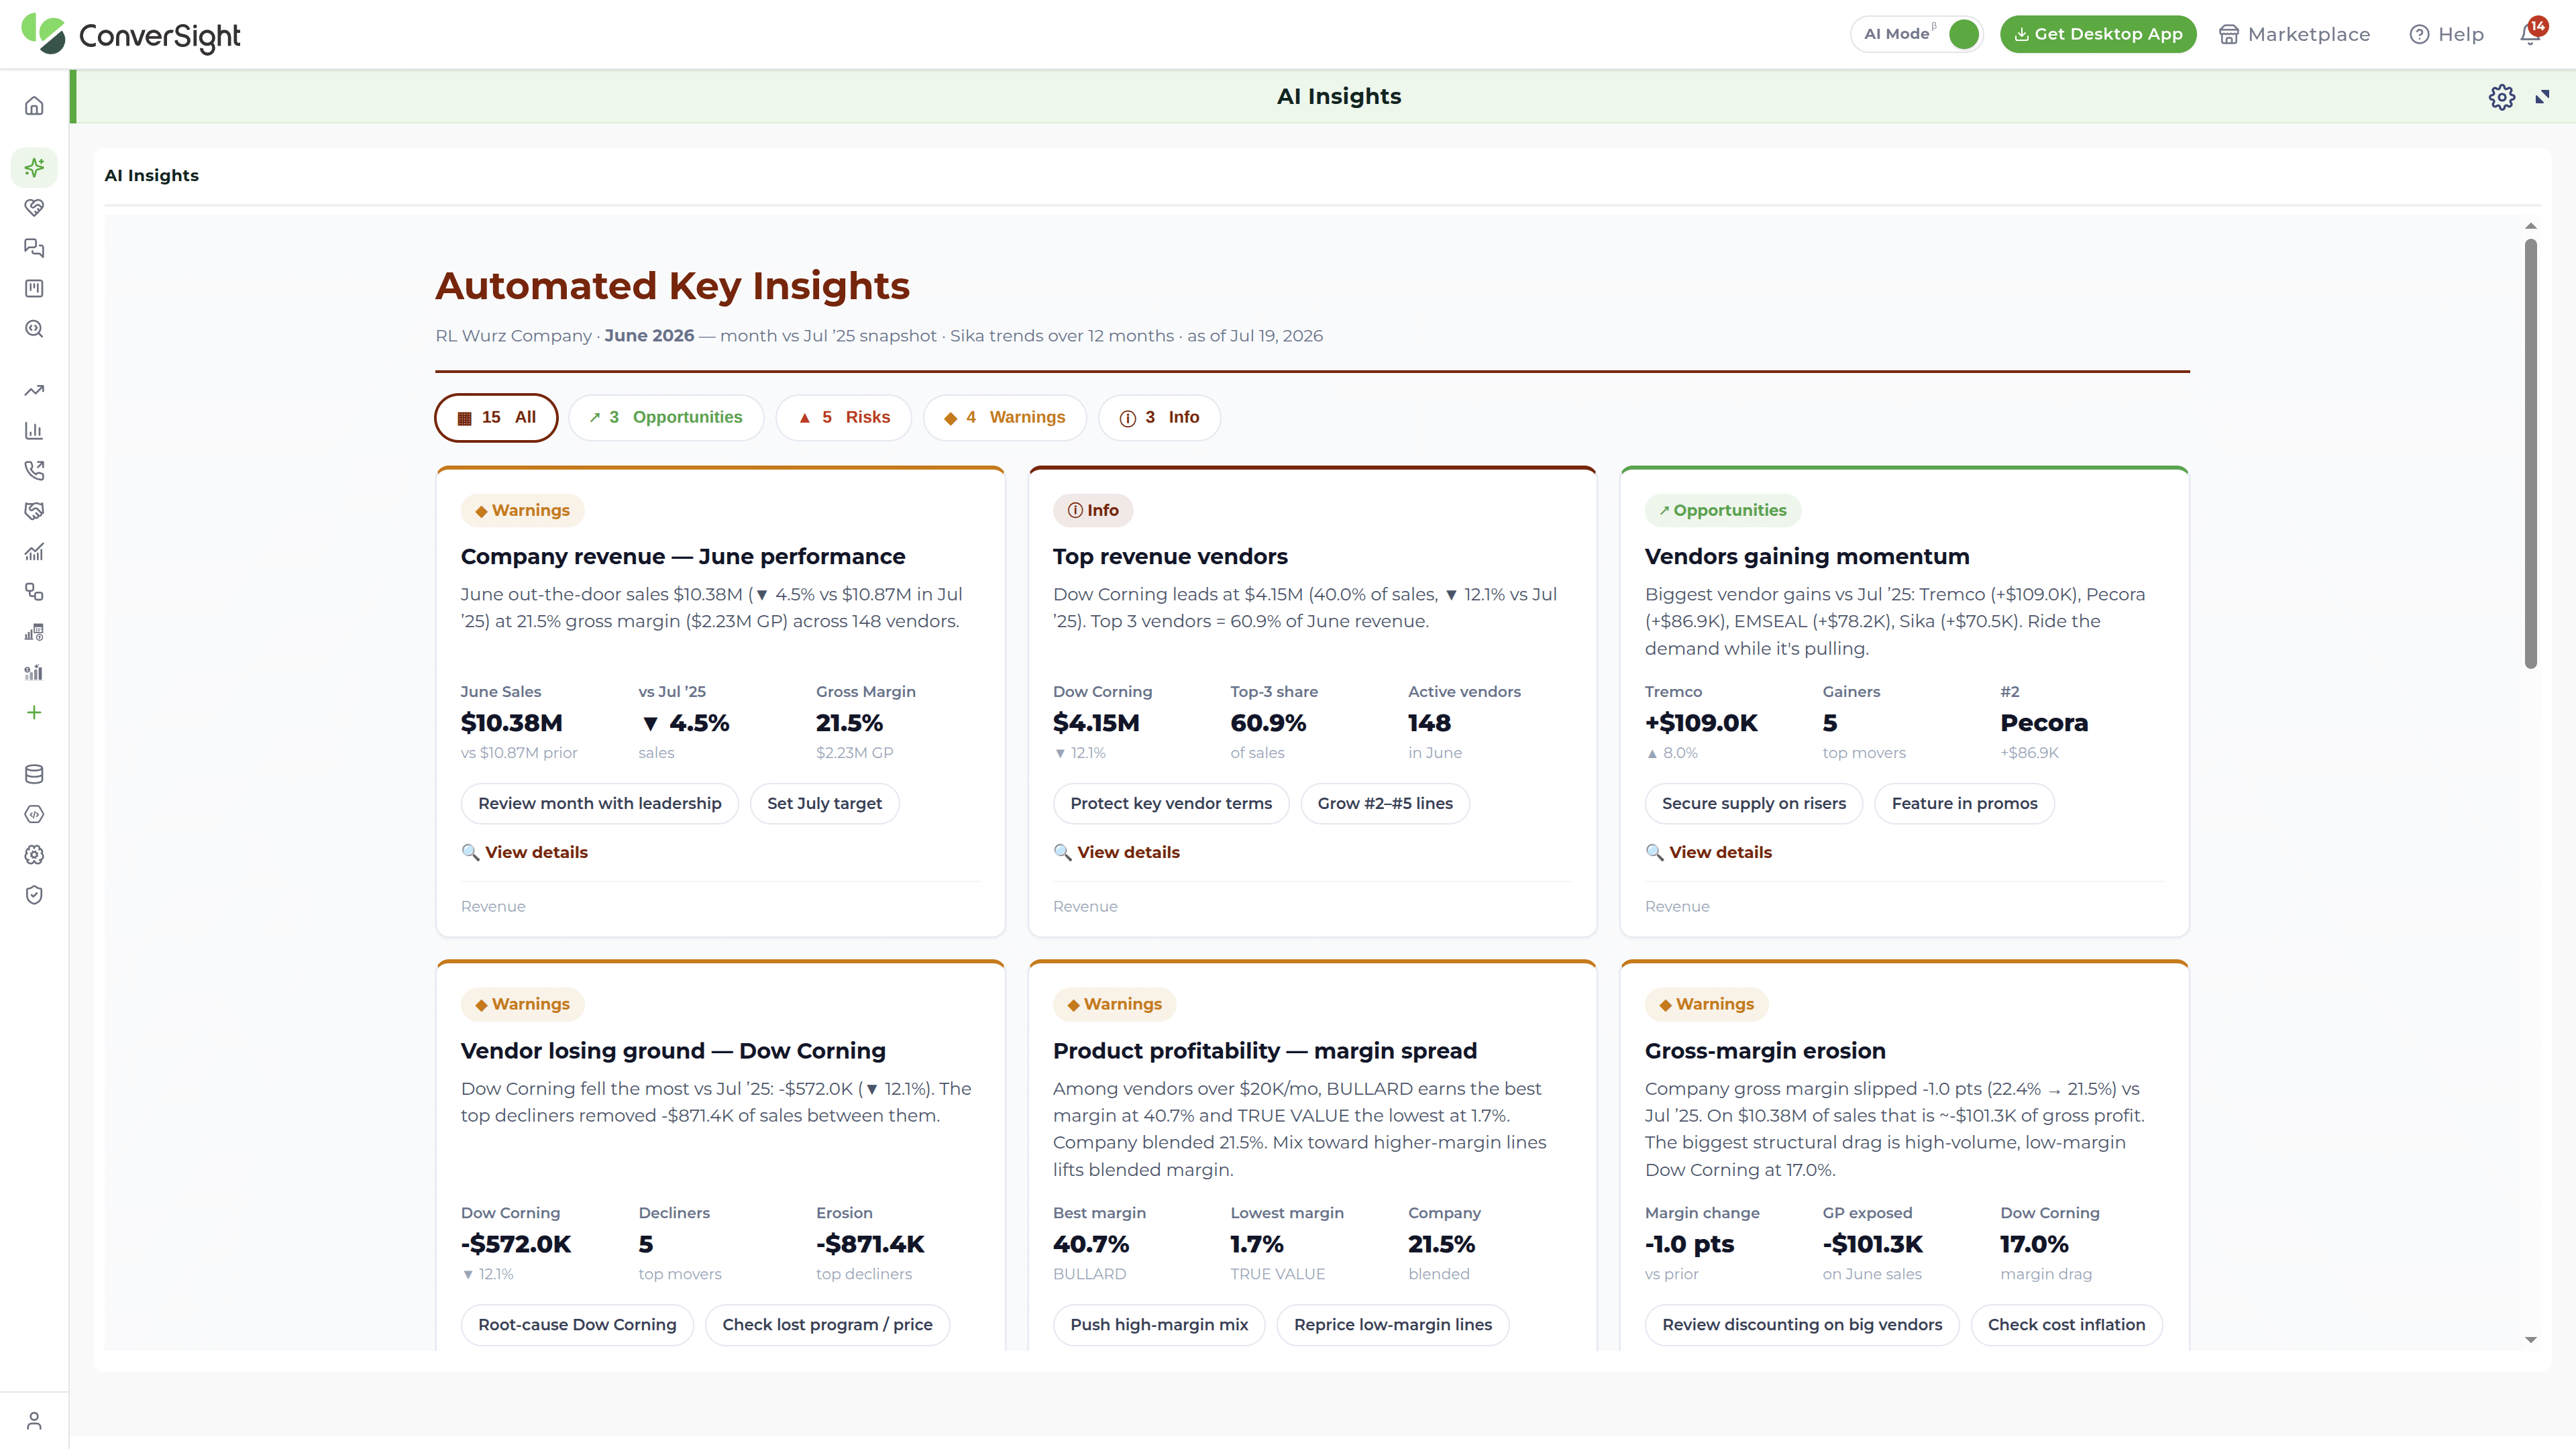Open the shield security sidebar icon
2576x1449 pixels.
click(x=34, y=895)
